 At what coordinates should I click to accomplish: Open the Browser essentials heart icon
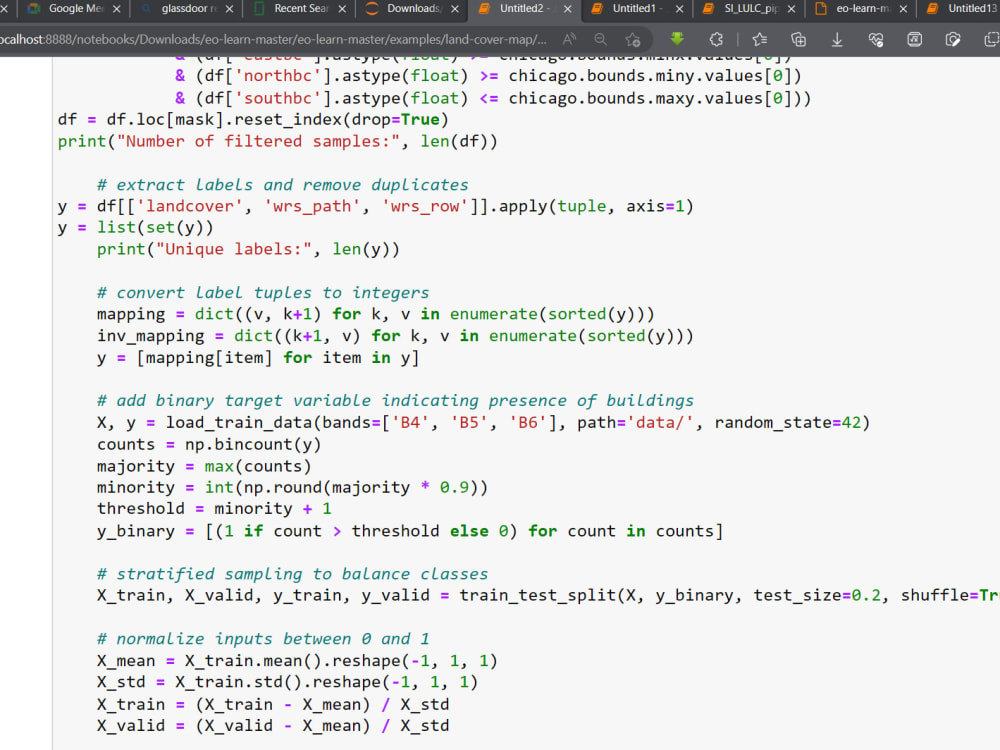(x=876, y=40)
